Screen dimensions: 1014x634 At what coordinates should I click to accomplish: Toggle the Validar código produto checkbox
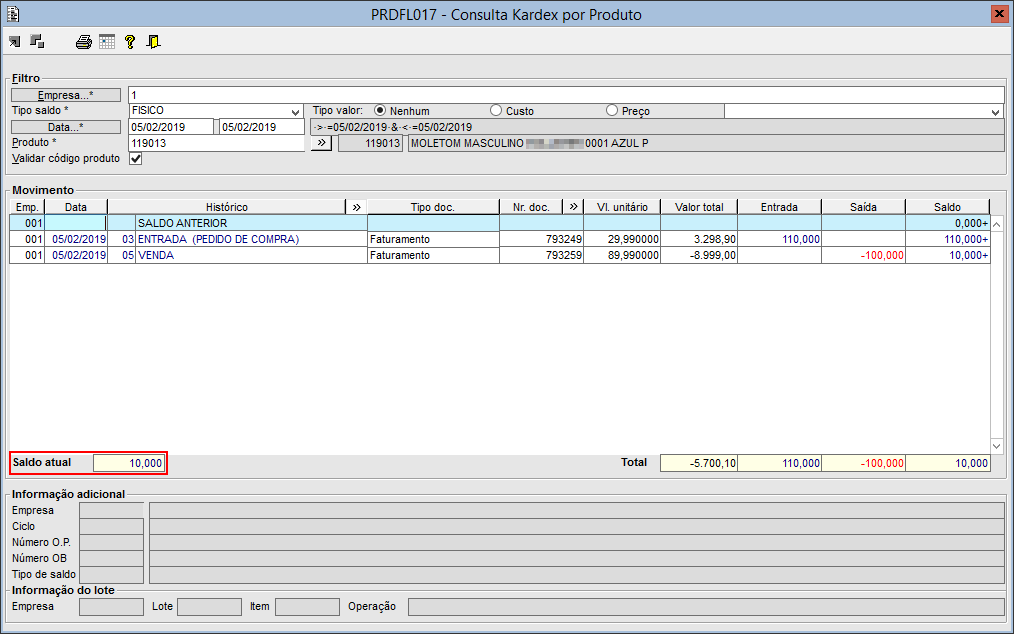tap(135, 158)
